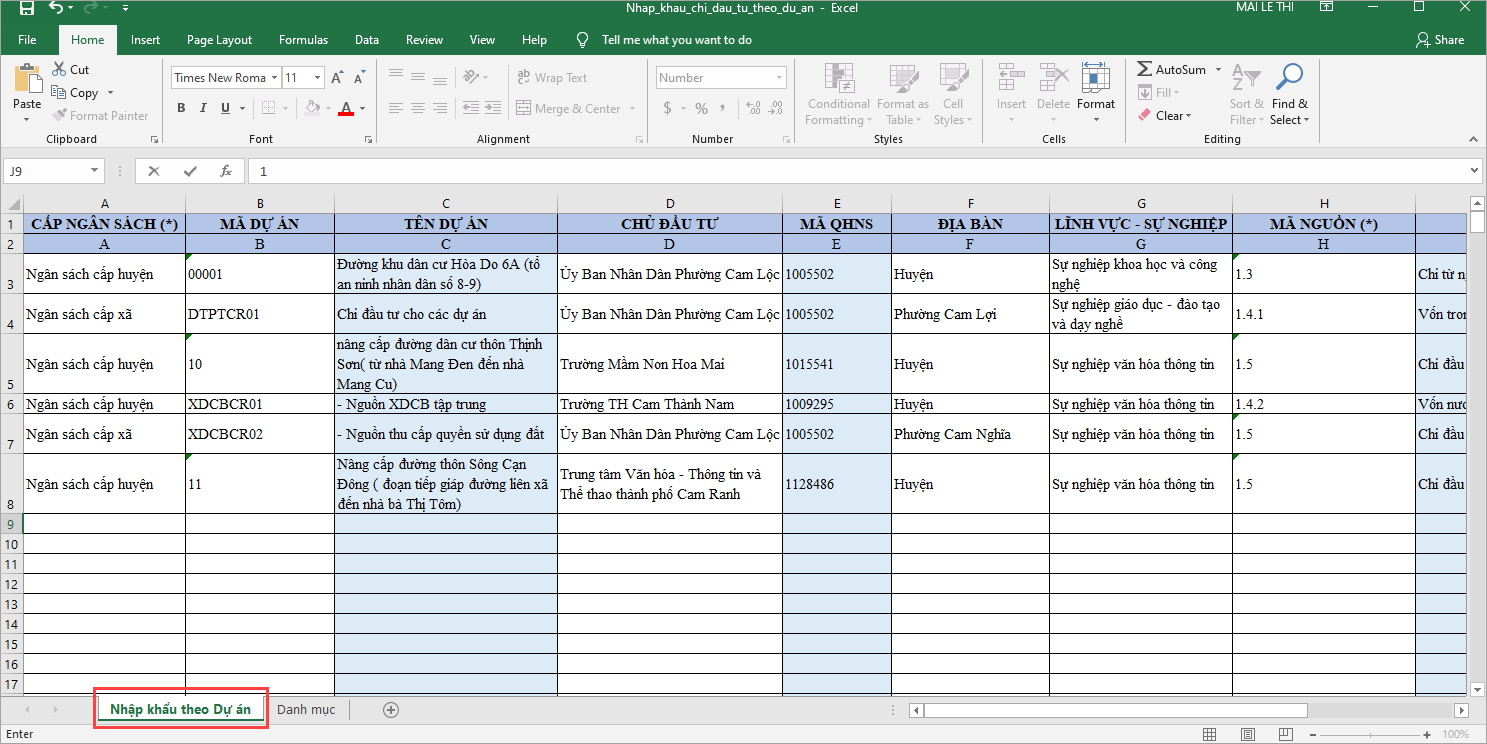Expand the Number format dropdown
The image size is (1487, 744).
pos(779,78)
